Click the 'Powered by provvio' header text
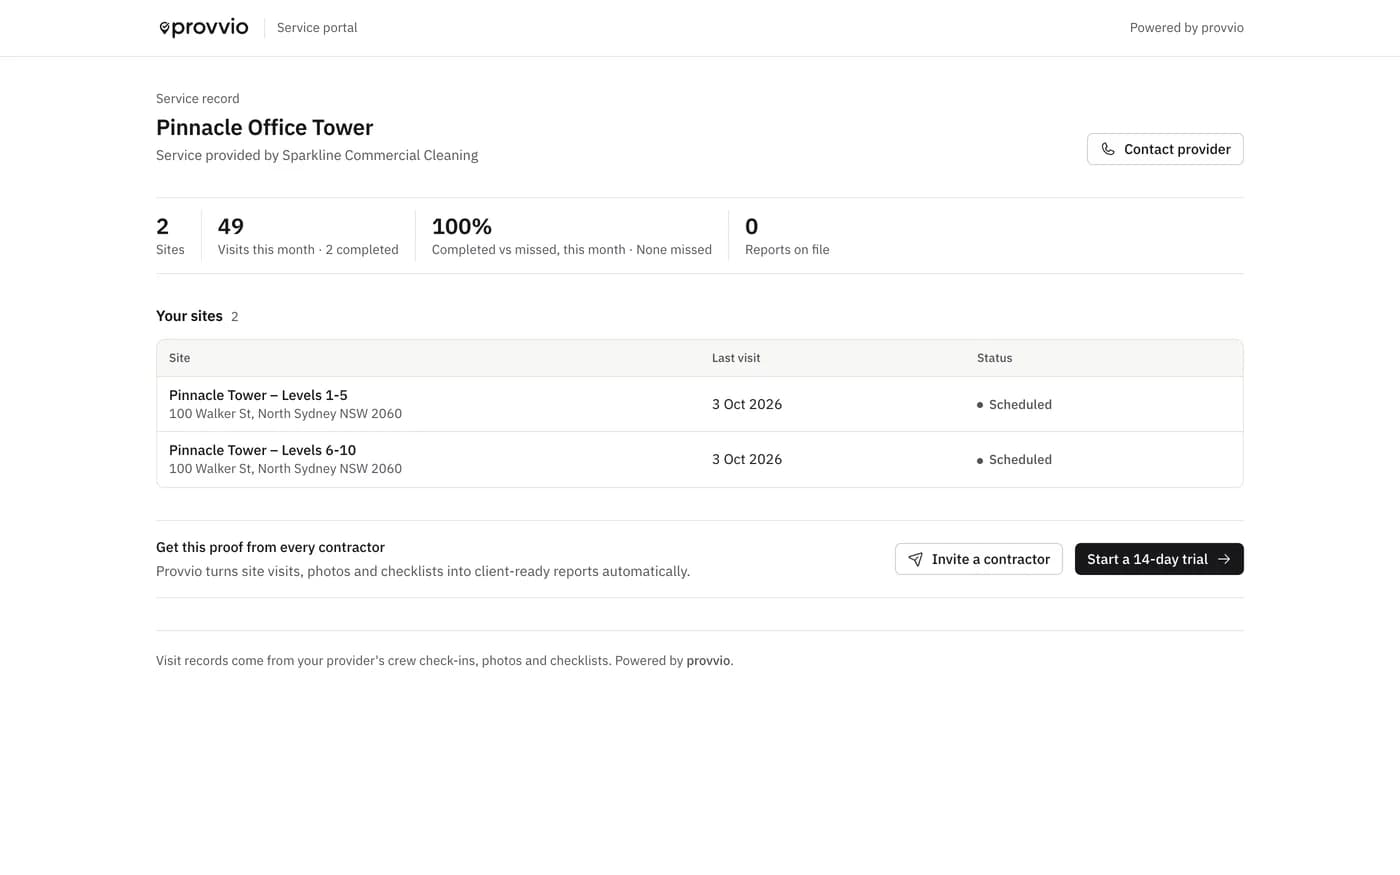Image resolution: width=1400 pixels, height=875 pixels. point(1187,28)
